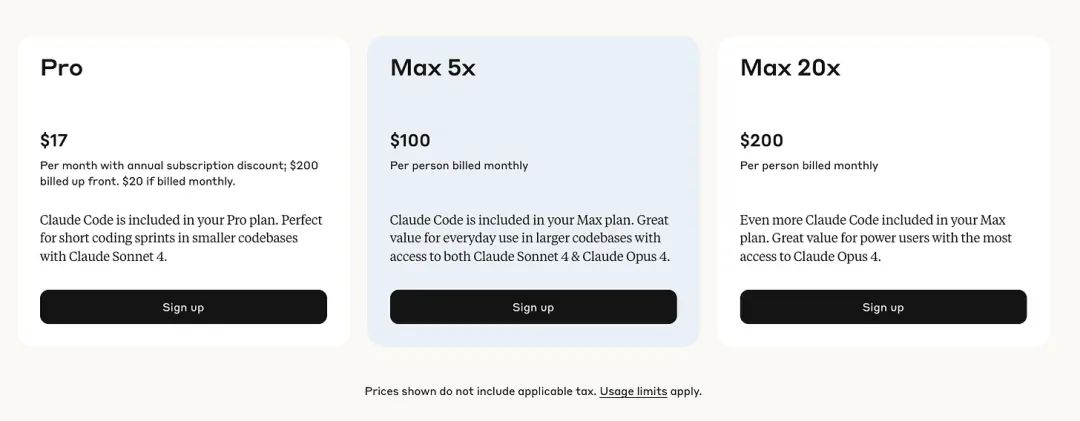Click Sign up on the Max 5x plan
This screenshot has width=1080, height=421.
coord(533,307)
